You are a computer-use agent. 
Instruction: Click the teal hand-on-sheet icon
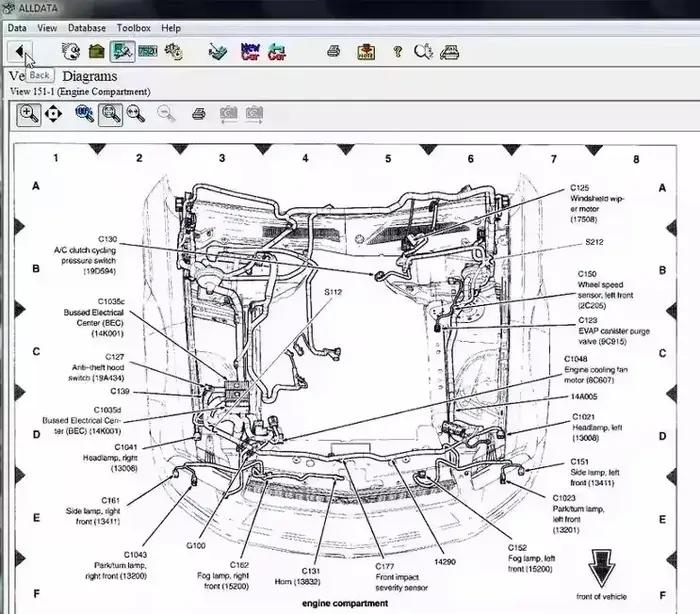pos(218,52)
